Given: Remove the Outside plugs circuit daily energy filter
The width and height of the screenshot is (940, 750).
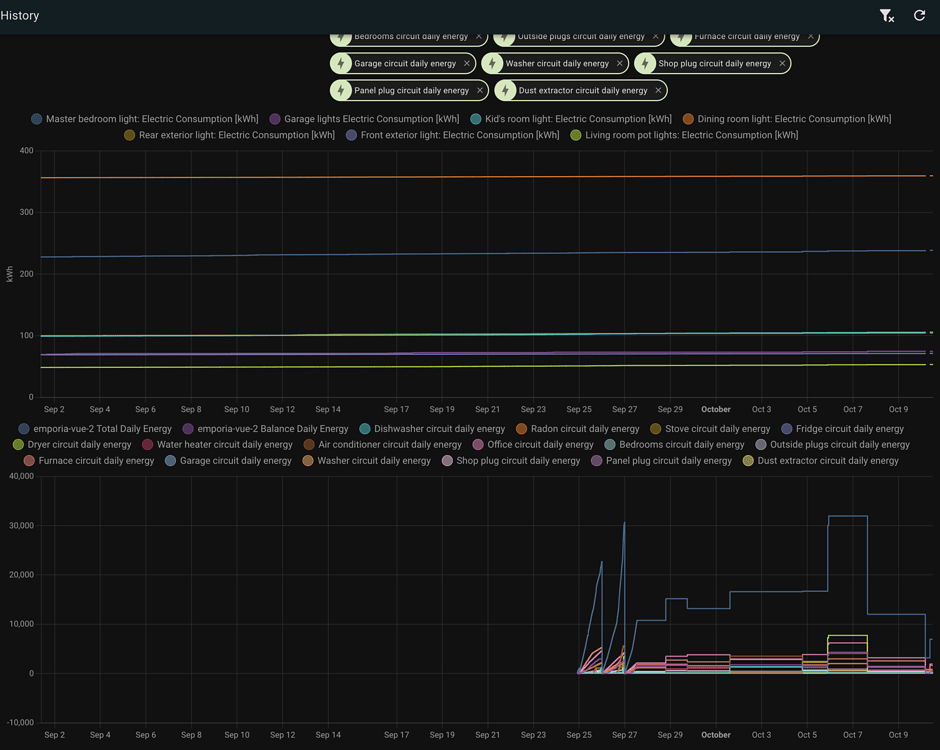Looking at the screenshot, I should (655, 36).
